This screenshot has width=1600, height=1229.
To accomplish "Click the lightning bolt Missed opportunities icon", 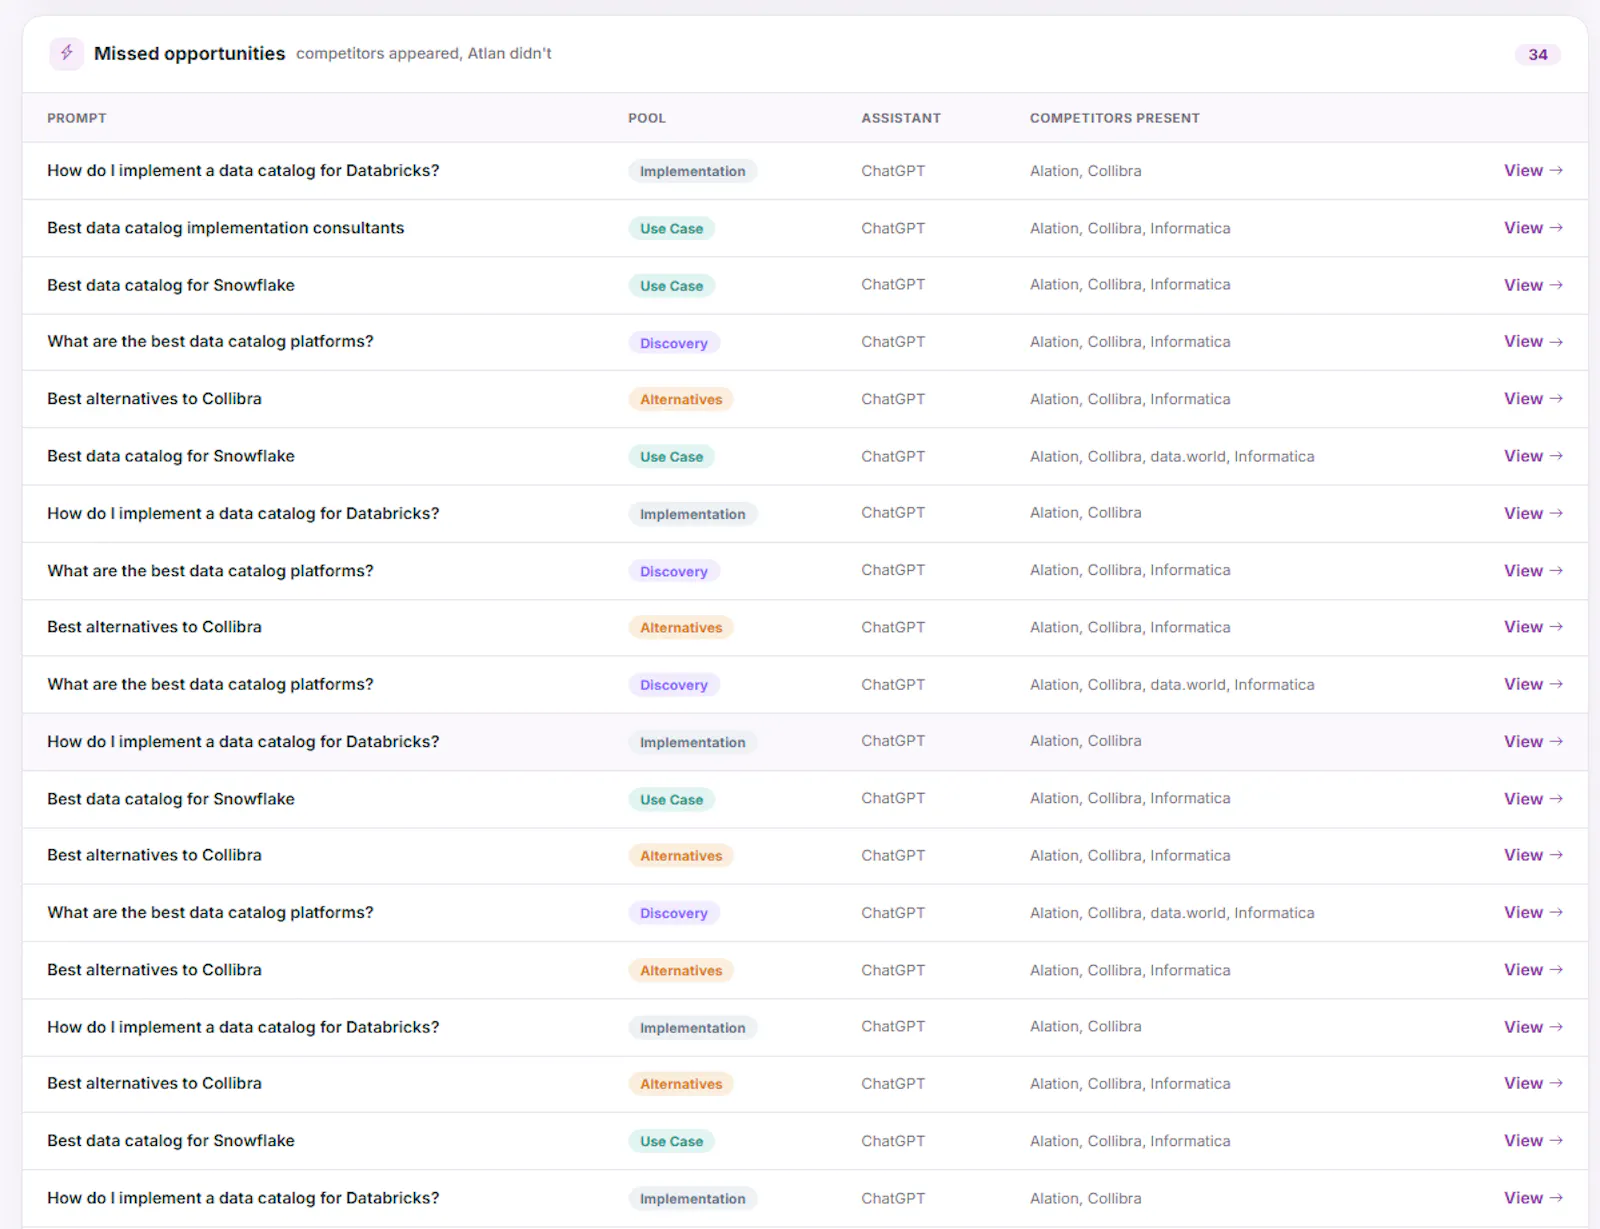I will [x=67, y=53].
